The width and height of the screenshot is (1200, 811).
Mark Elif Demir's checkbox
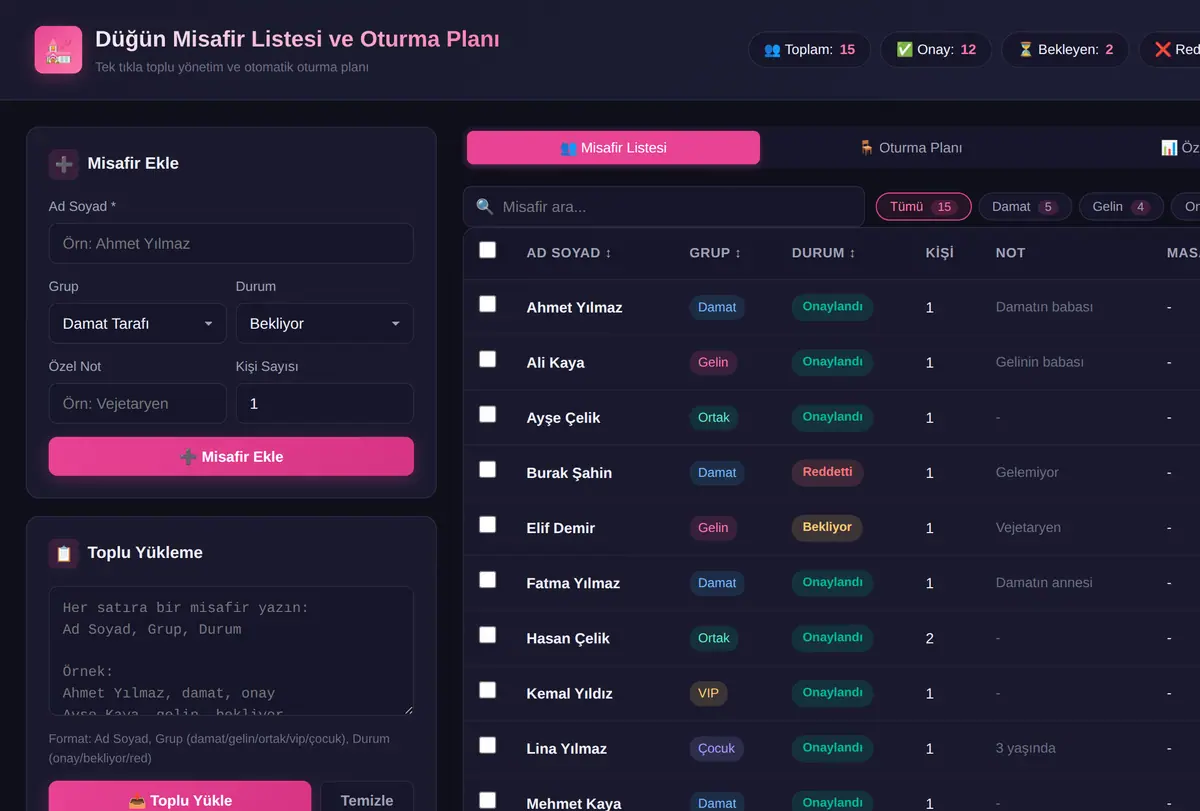tap(487, 524)
